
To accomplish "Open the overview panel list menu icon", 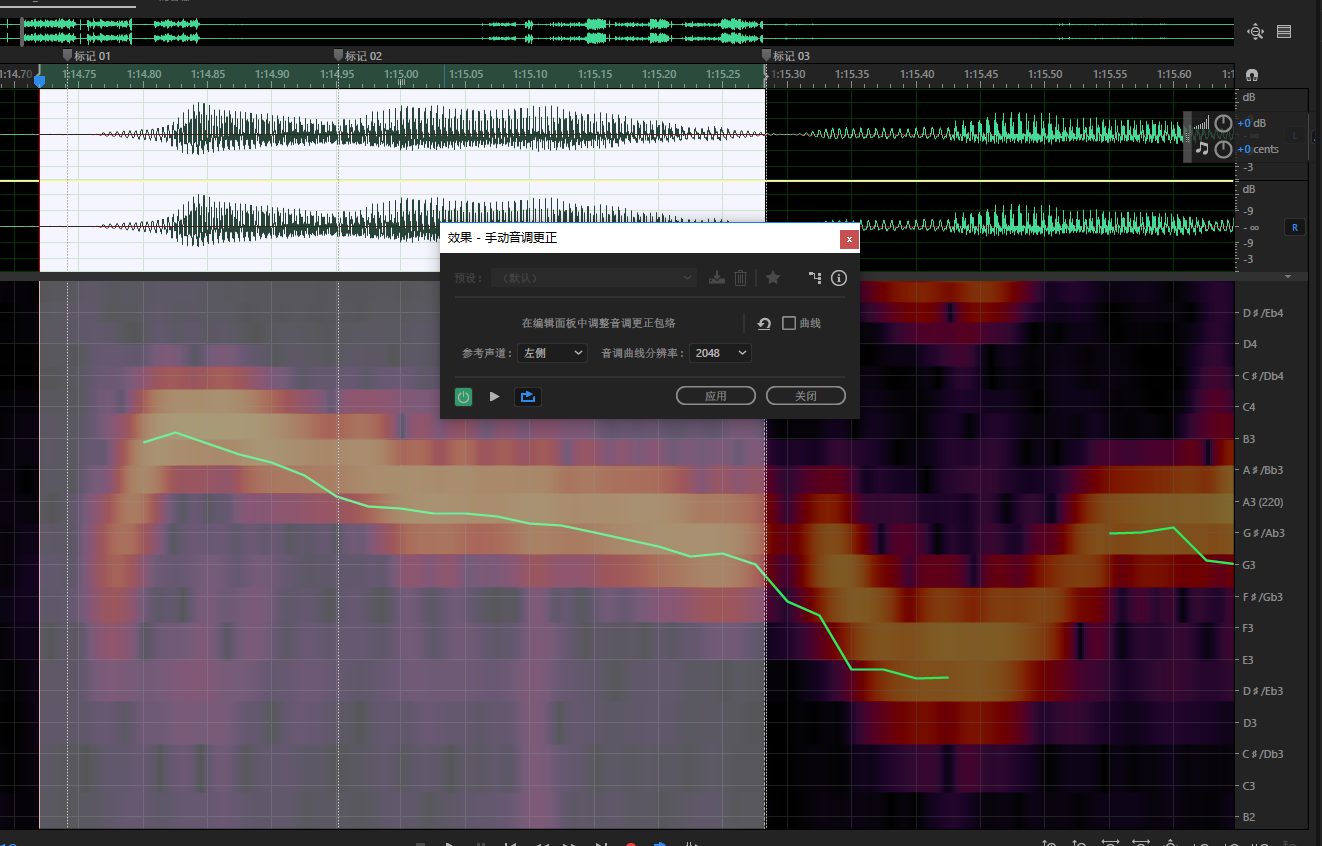I will (x=1284, y=32).
